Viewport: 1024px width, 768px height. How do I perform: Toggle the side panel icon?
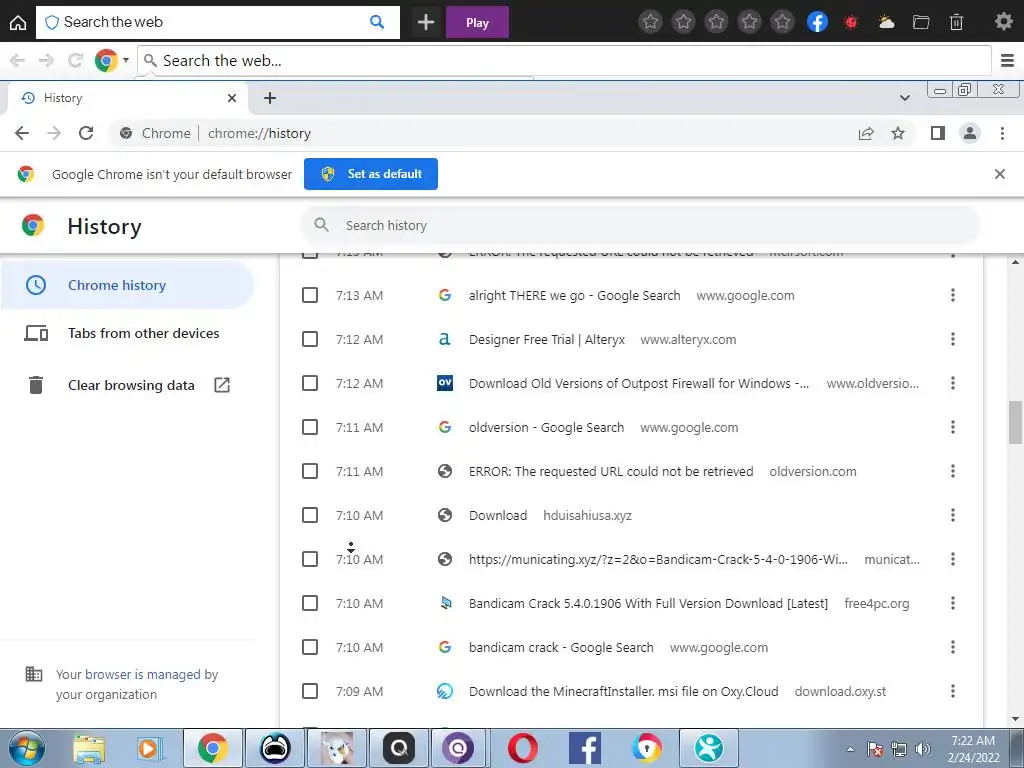click(x=938, y=133)
